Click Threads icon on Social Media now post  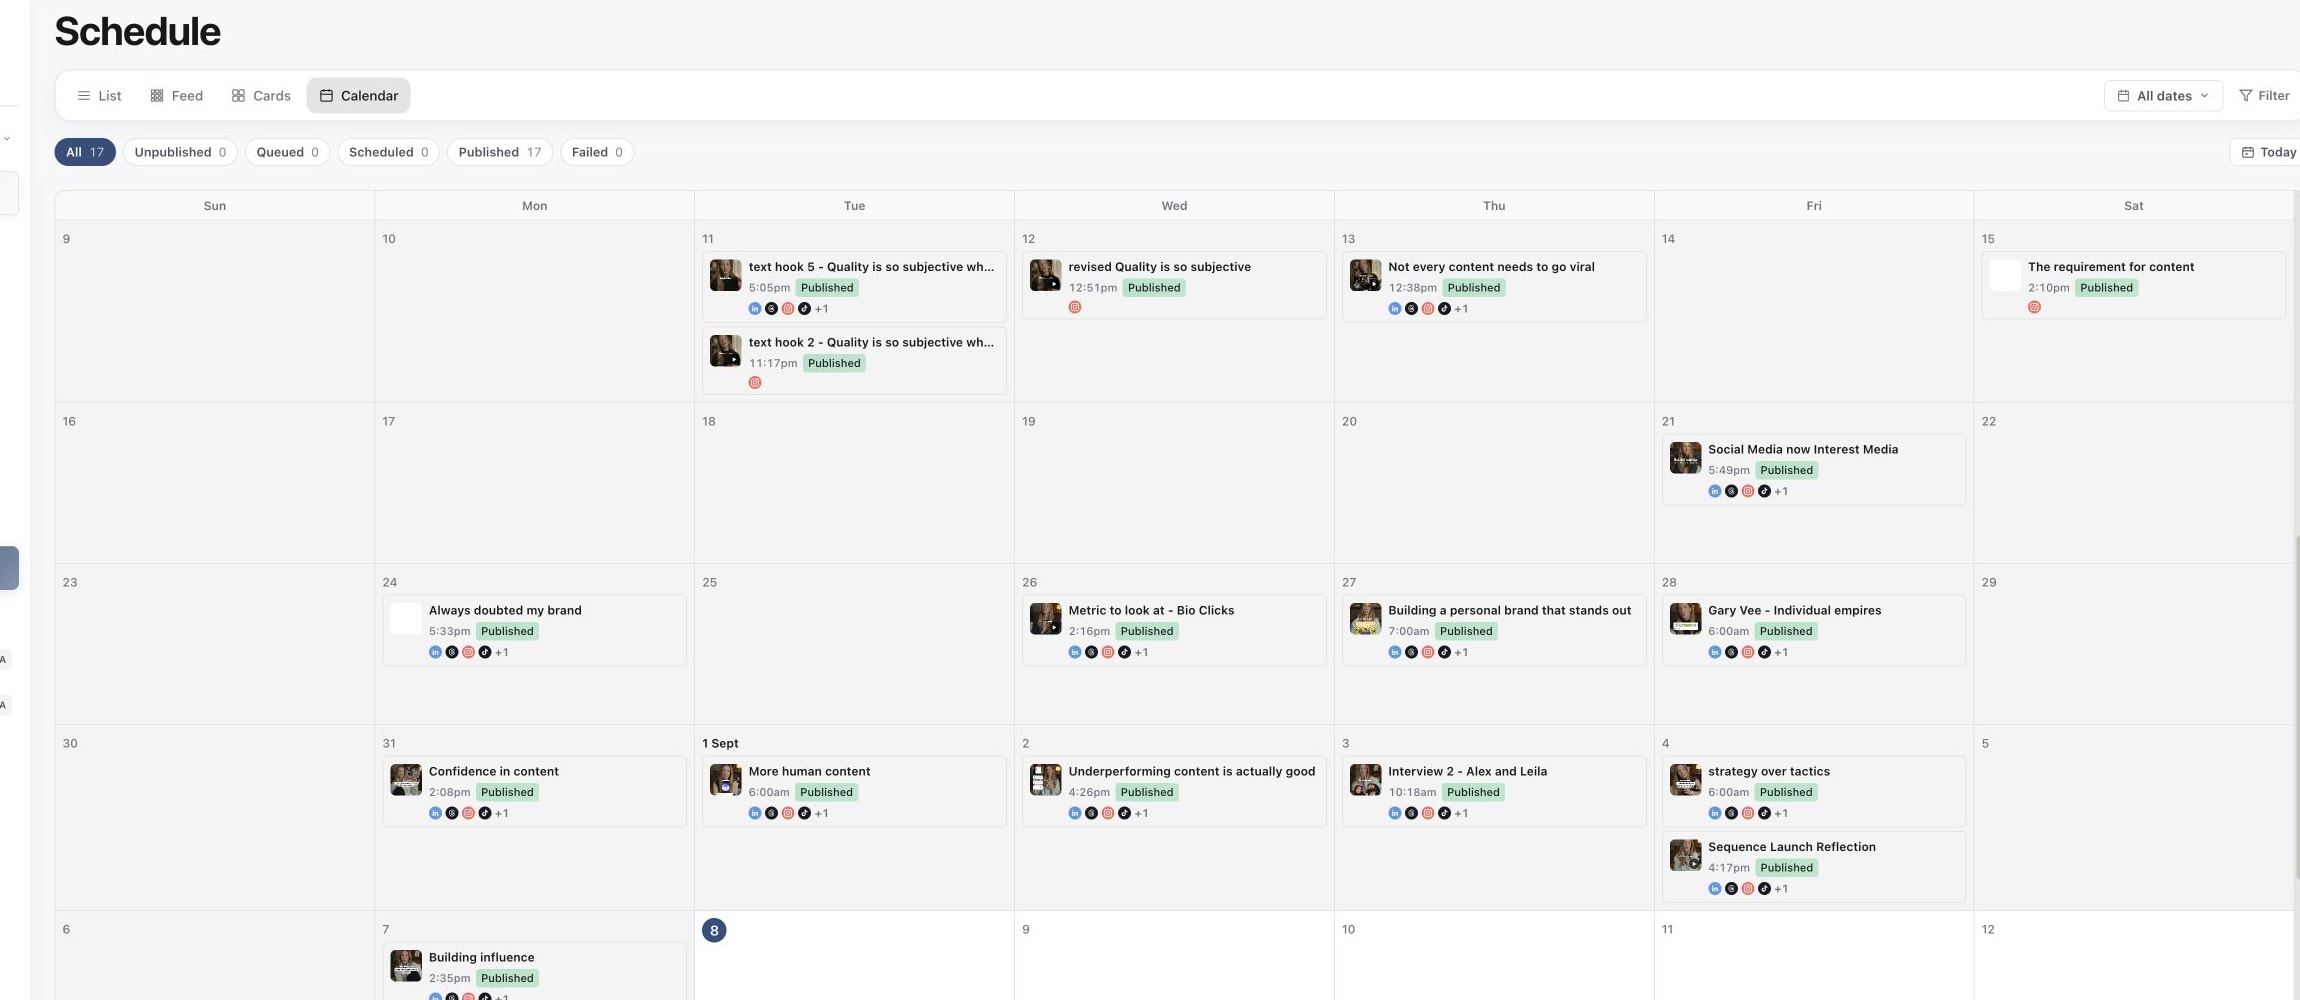[x=1731, y=491]
